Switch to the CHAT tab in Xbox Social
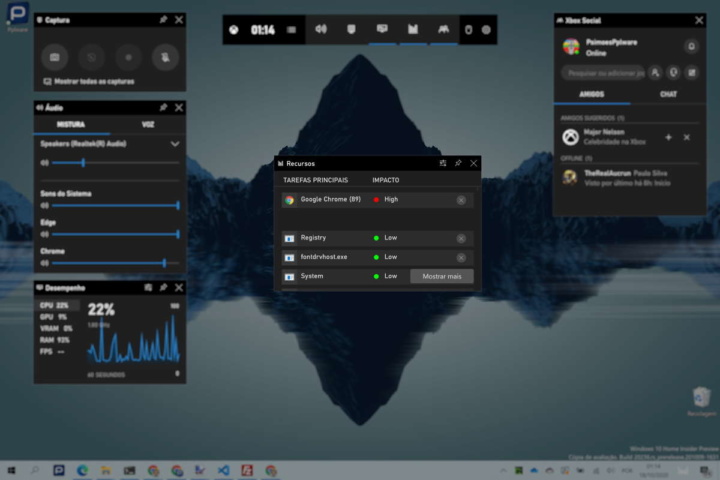The image size is (720, 480). pyautogui.click(x=668, y=95)
